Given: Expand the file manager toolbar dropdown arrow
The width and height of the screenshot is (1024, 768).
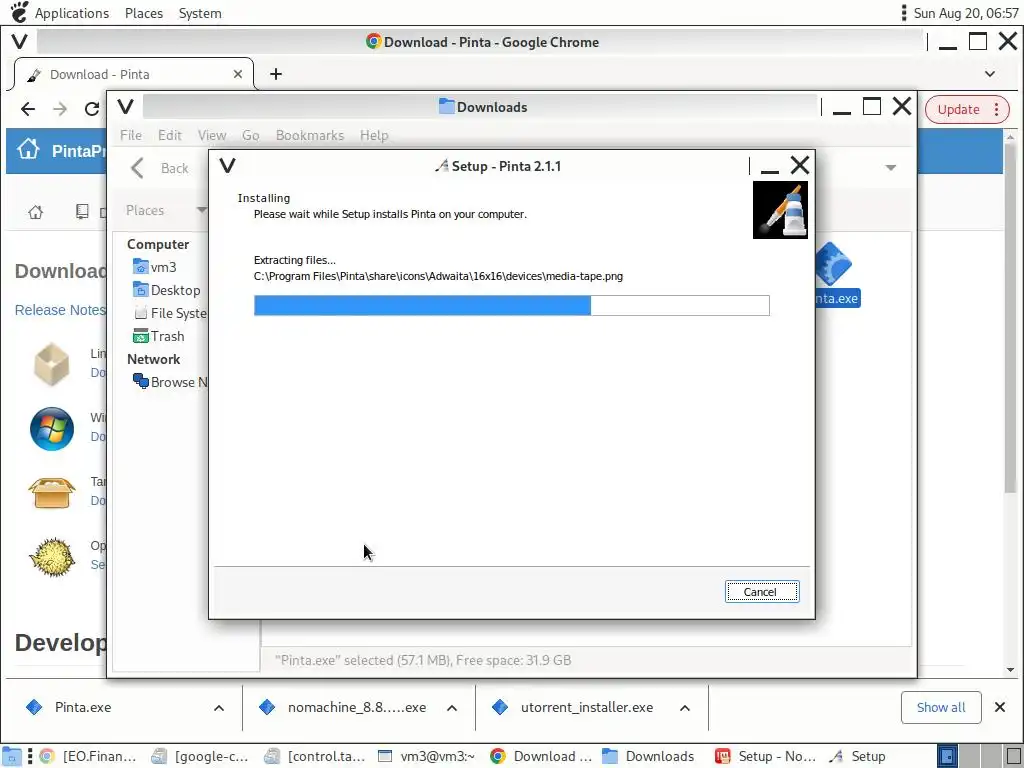Looking at the screenshot, I should [891, 168].
